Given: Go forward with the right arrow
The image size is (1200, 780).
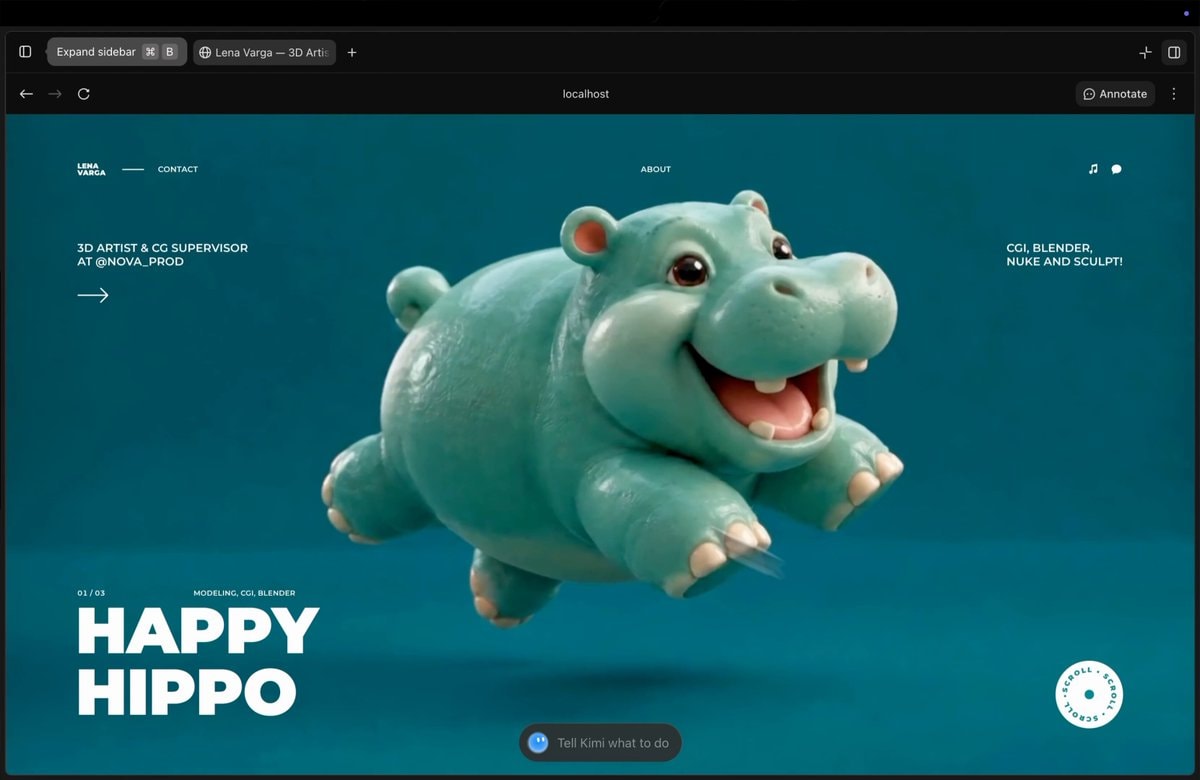Looking at the screenshot, I should click(55, 94).
